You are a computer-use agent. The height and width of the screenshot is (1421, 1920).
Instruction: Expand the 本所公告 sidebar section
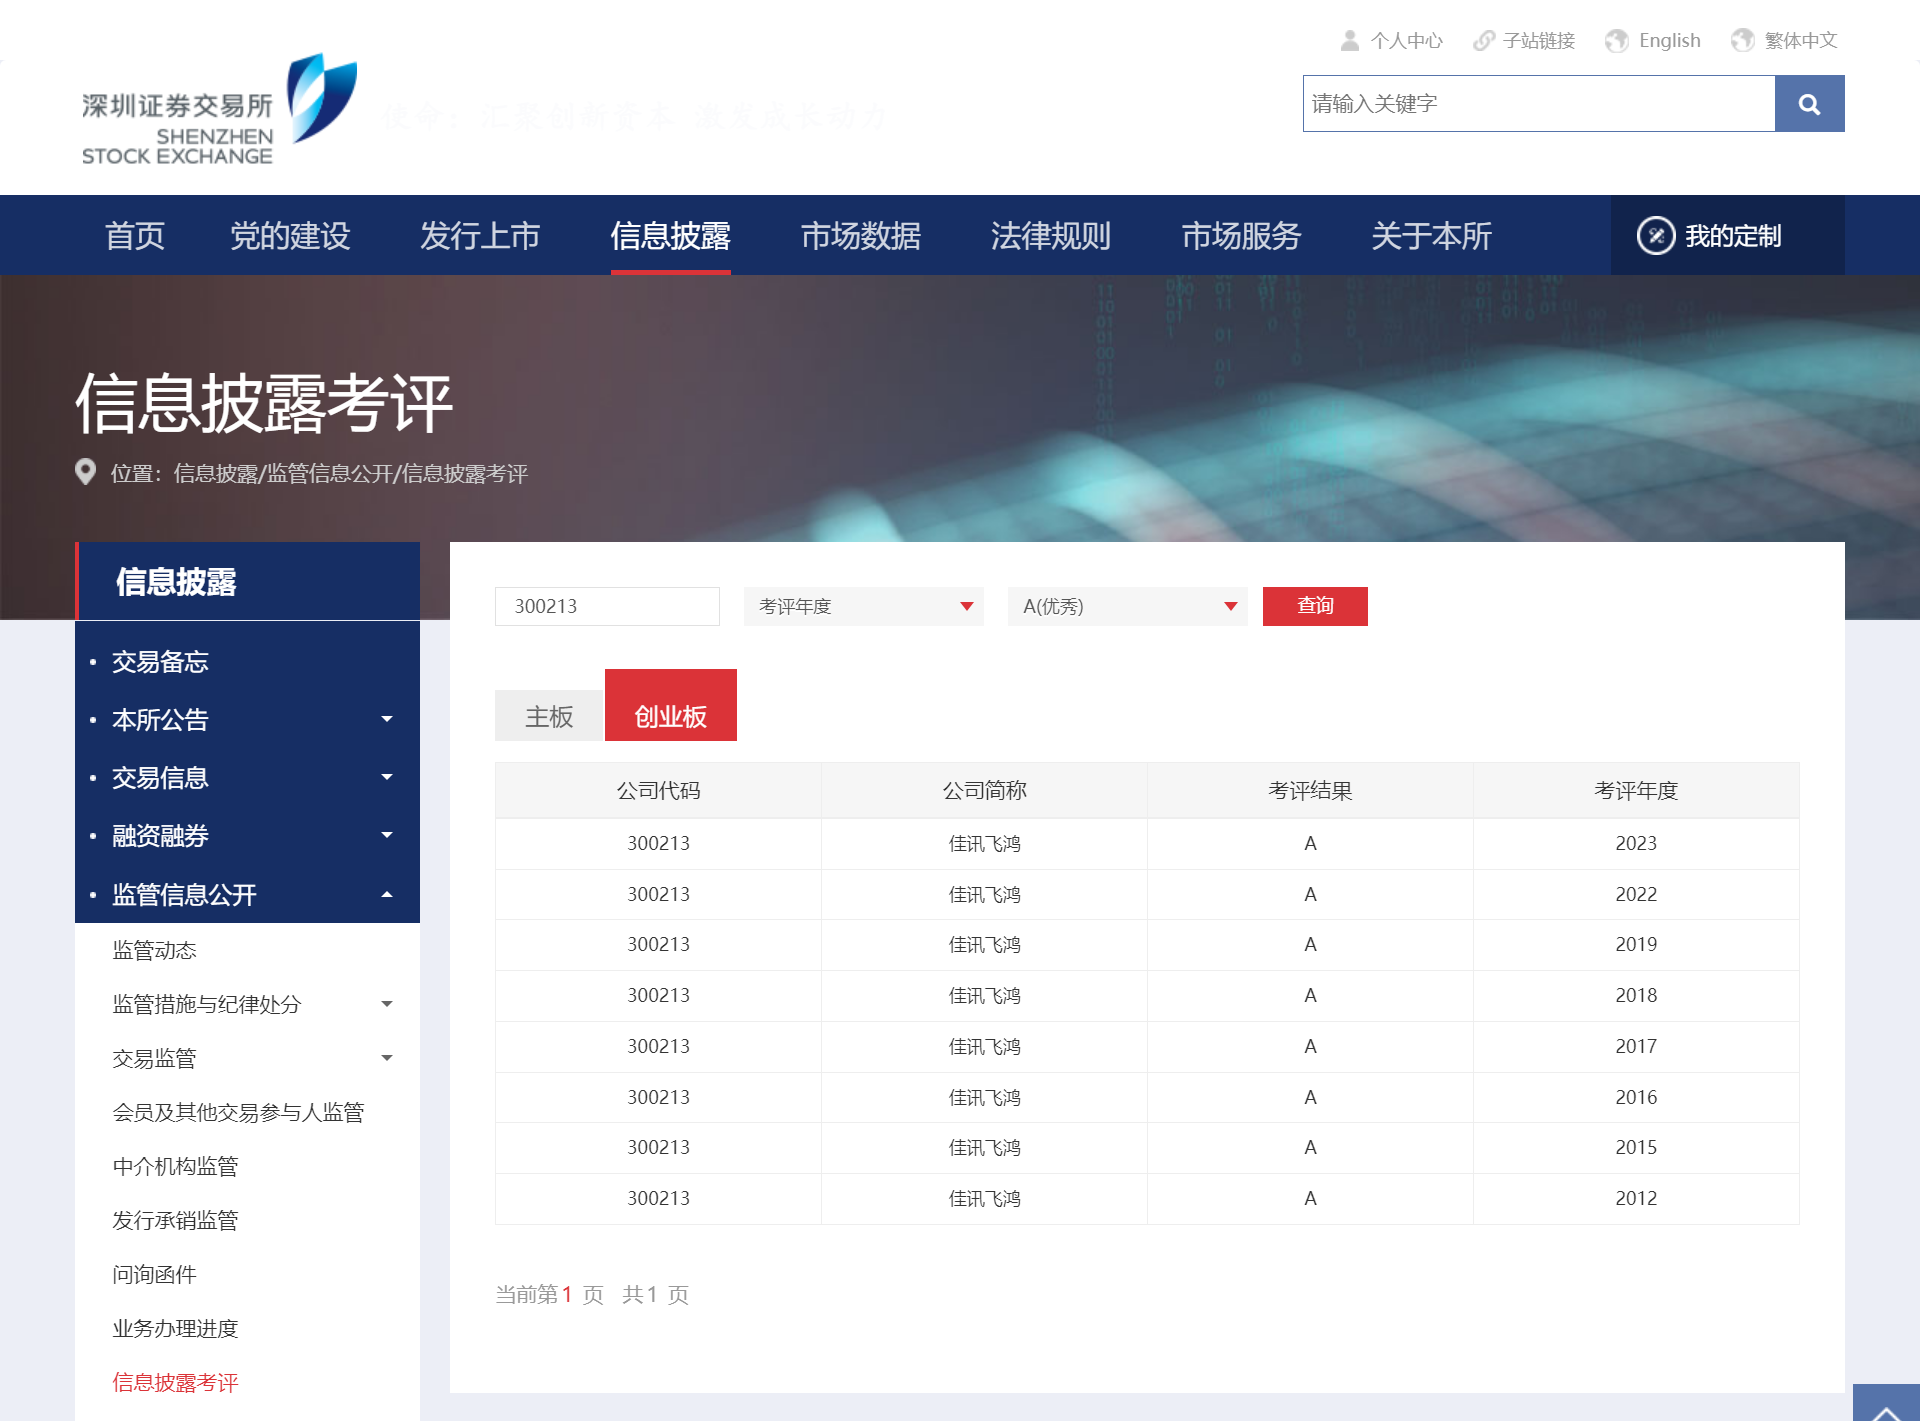(386, 719)
